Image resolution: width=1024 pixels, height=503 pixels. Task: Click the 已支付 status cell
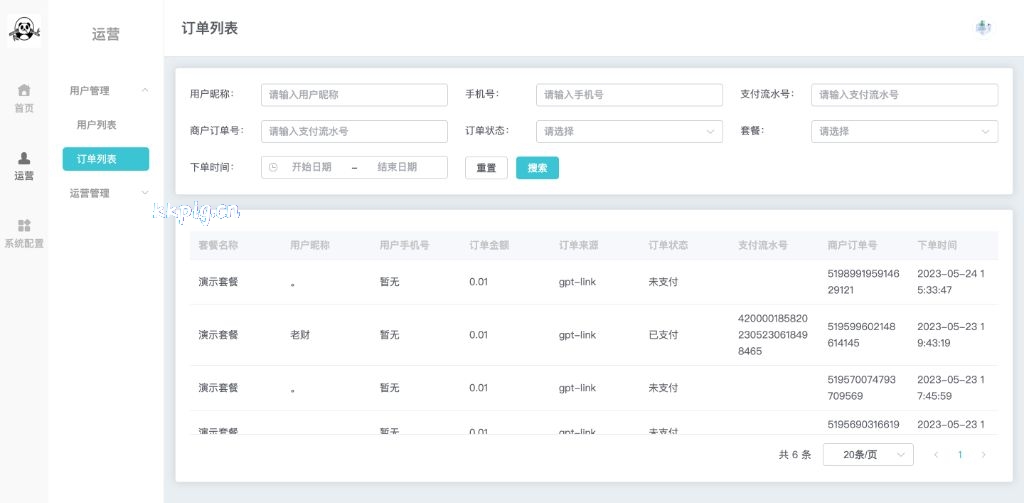(x=663, y=335)
